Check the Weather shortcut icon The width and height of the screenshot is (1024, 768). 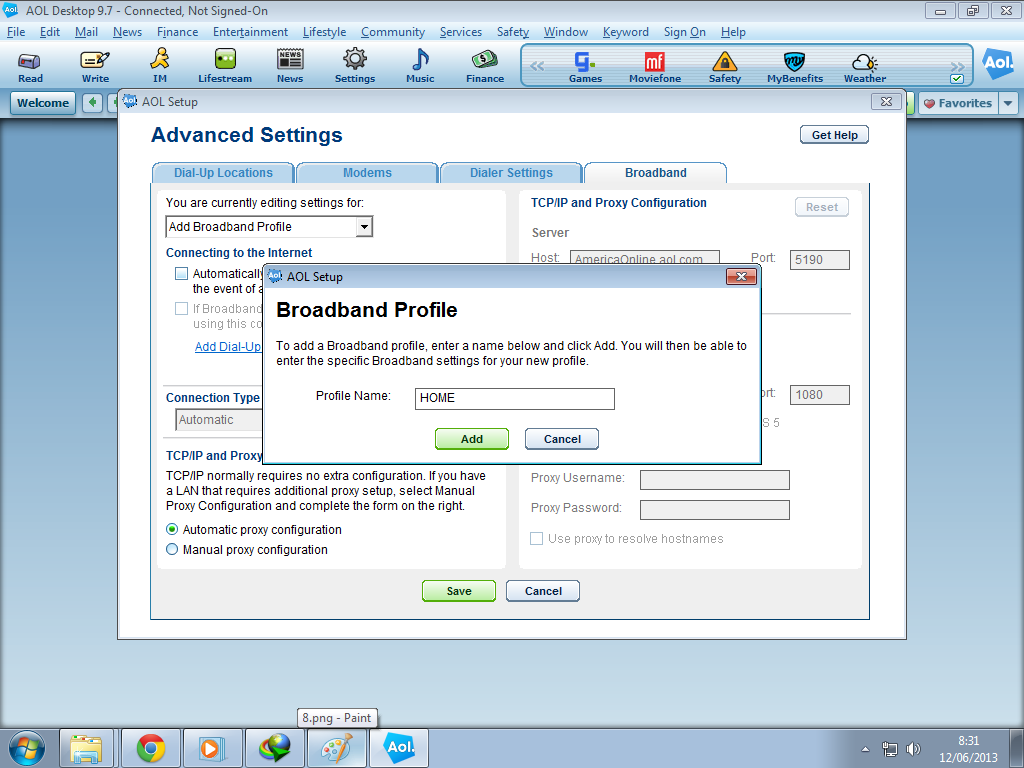(865, 68)
